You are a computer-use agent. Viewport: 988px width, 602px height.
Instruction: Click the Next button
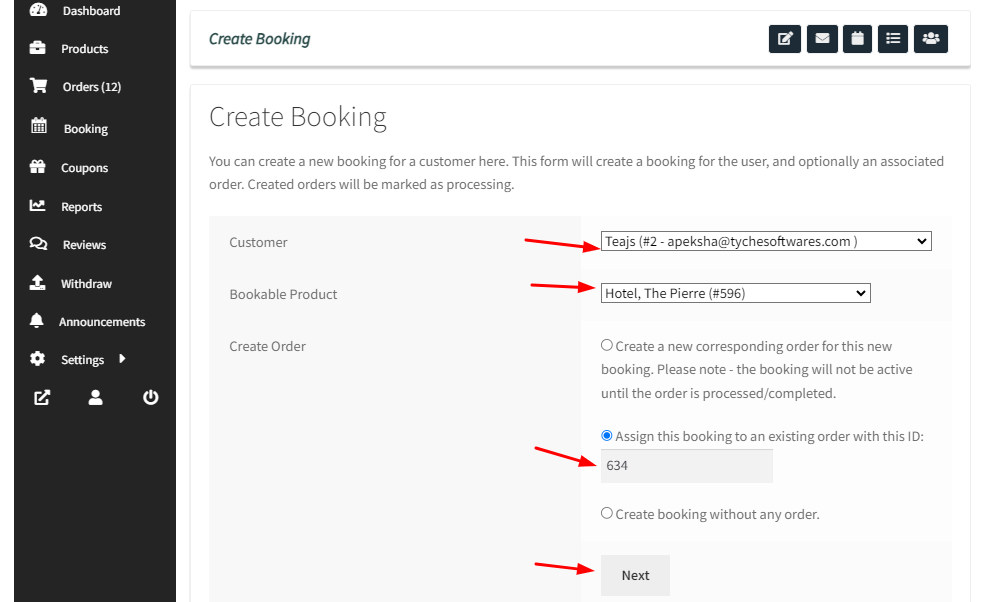[635, 575]
